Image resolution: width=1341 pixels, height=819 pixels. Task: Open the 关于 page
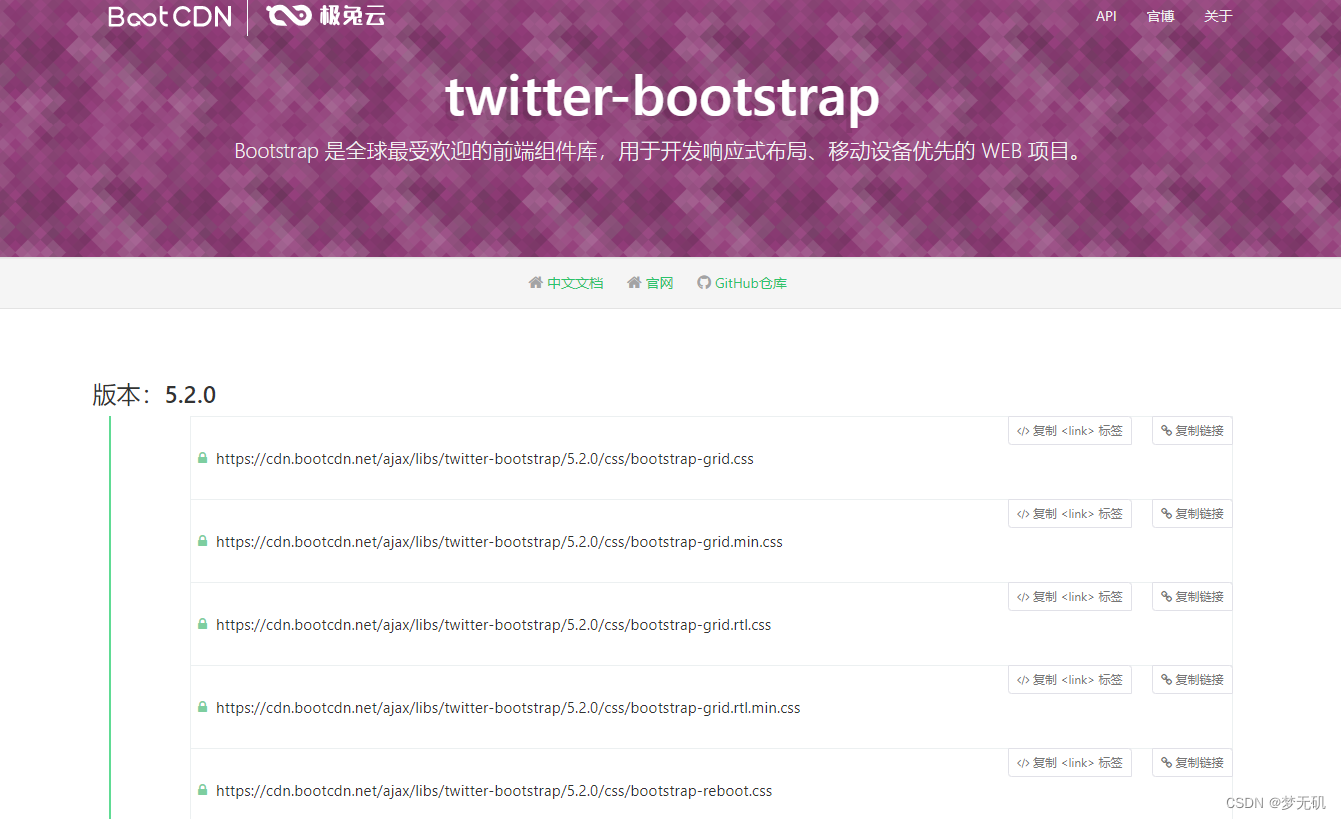(x=1219, y=16)
